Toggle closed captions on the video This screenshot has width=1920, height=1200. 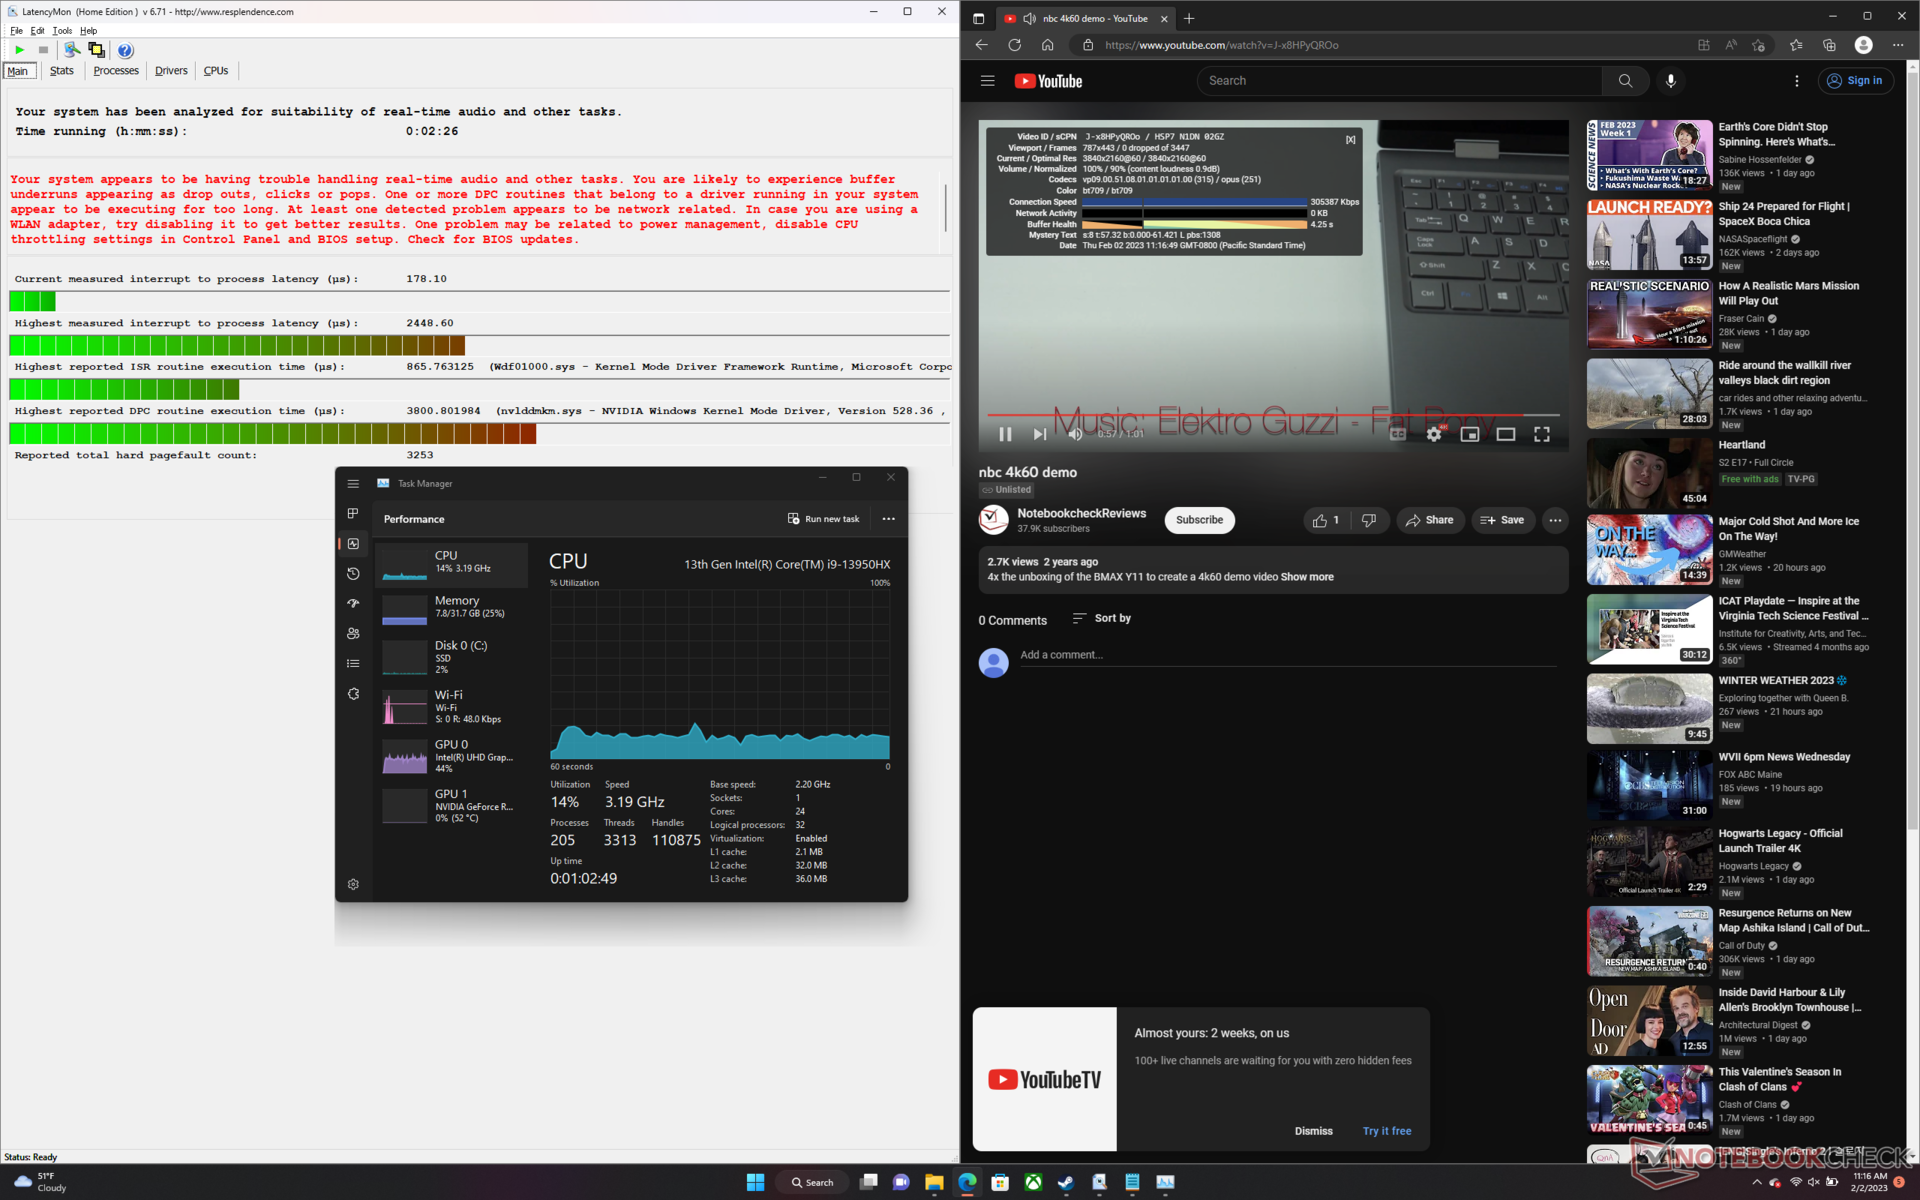coord(1397,434)
